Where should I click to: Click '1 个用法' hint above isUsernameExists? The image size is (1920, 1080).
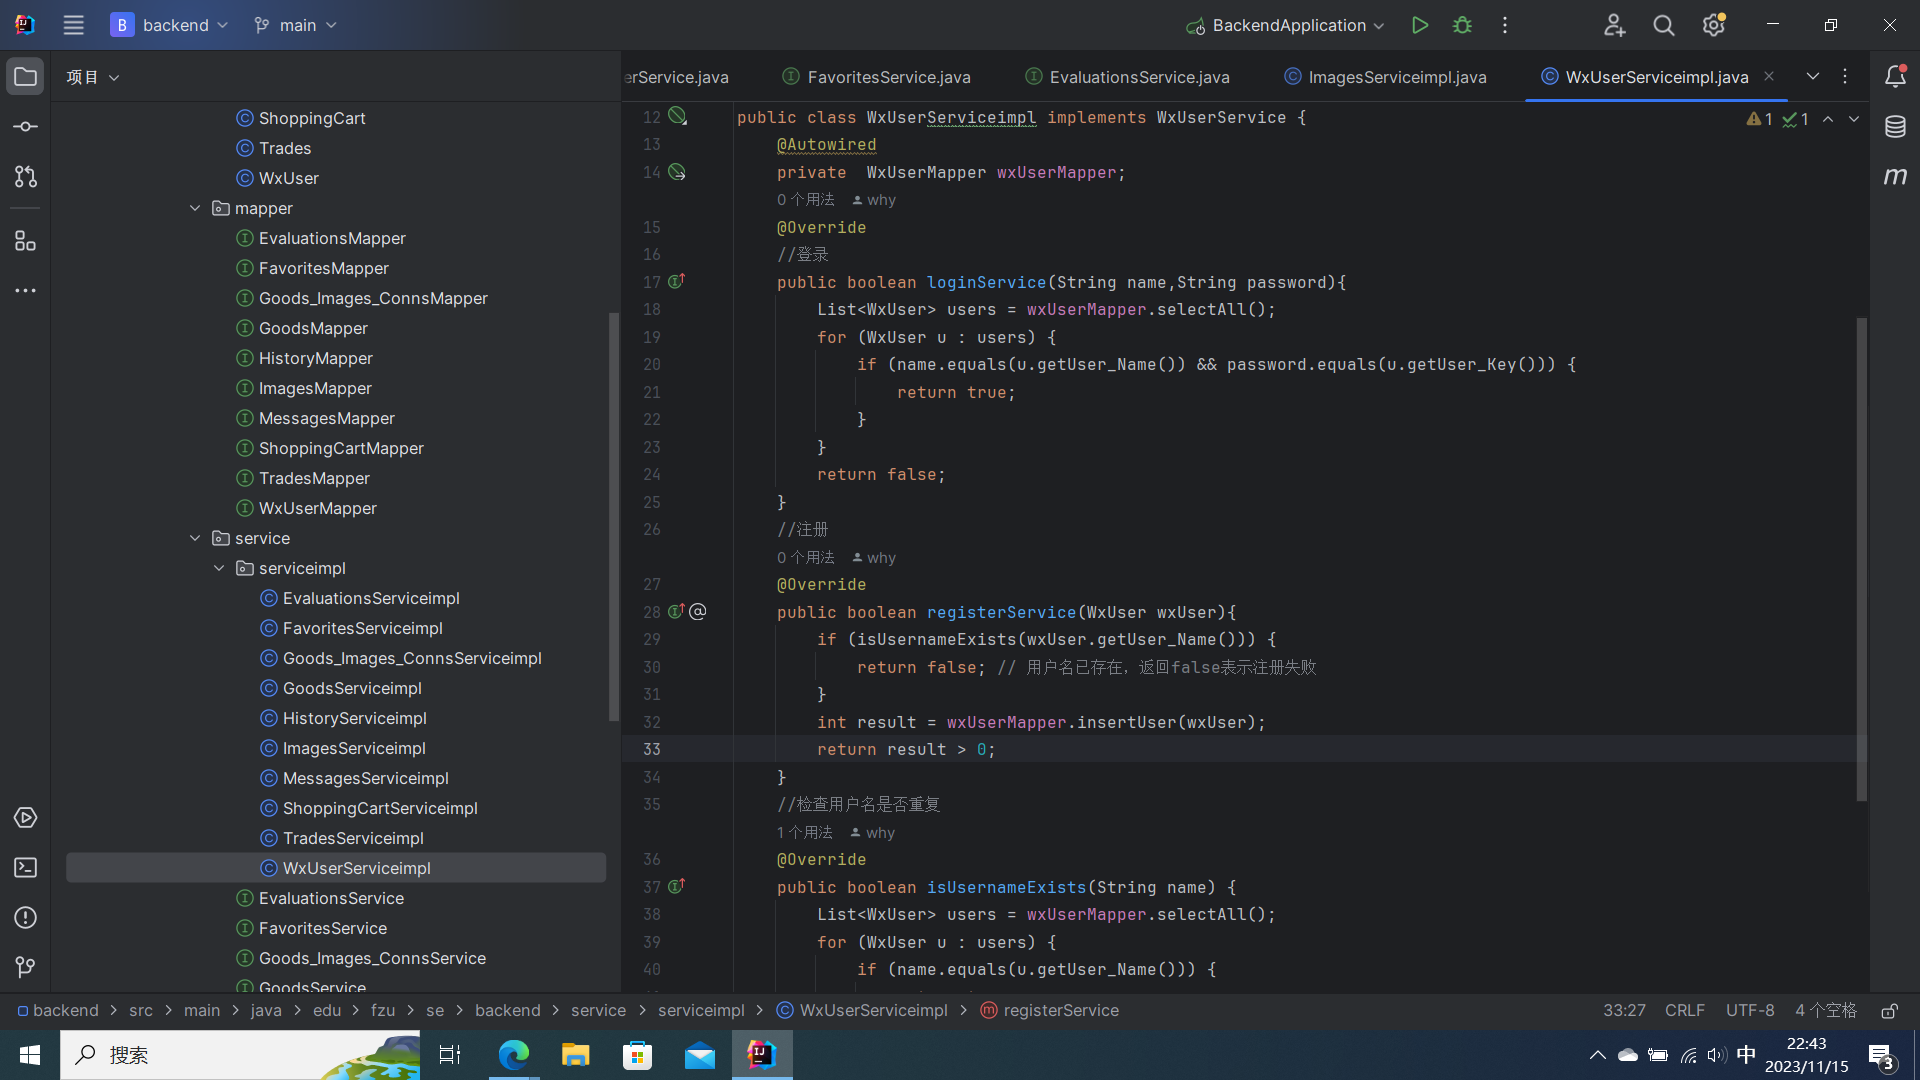coord(805,833)
